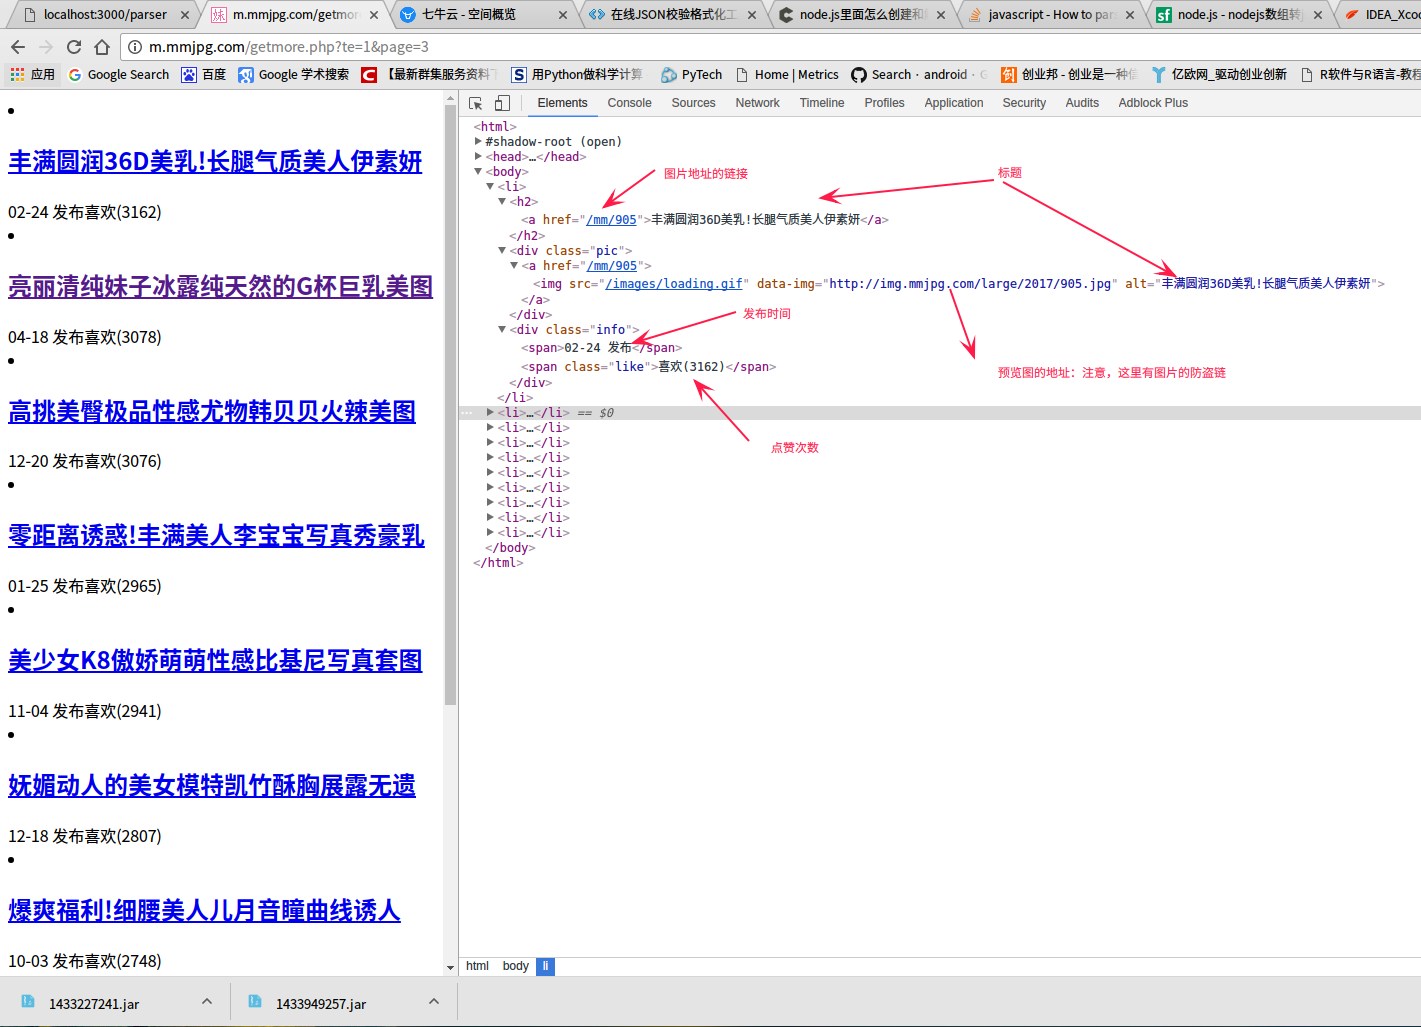This screenshot has height=1027, width=1421.
Task: Collapse the div class info node
Action: pos(502,330)
